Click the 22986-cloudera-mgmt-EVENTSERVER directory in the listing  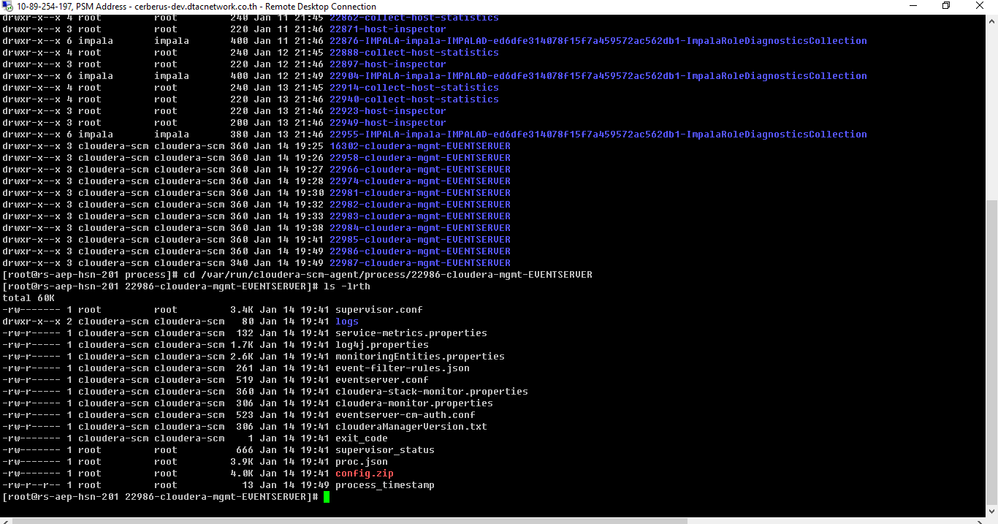coord(420,251)
